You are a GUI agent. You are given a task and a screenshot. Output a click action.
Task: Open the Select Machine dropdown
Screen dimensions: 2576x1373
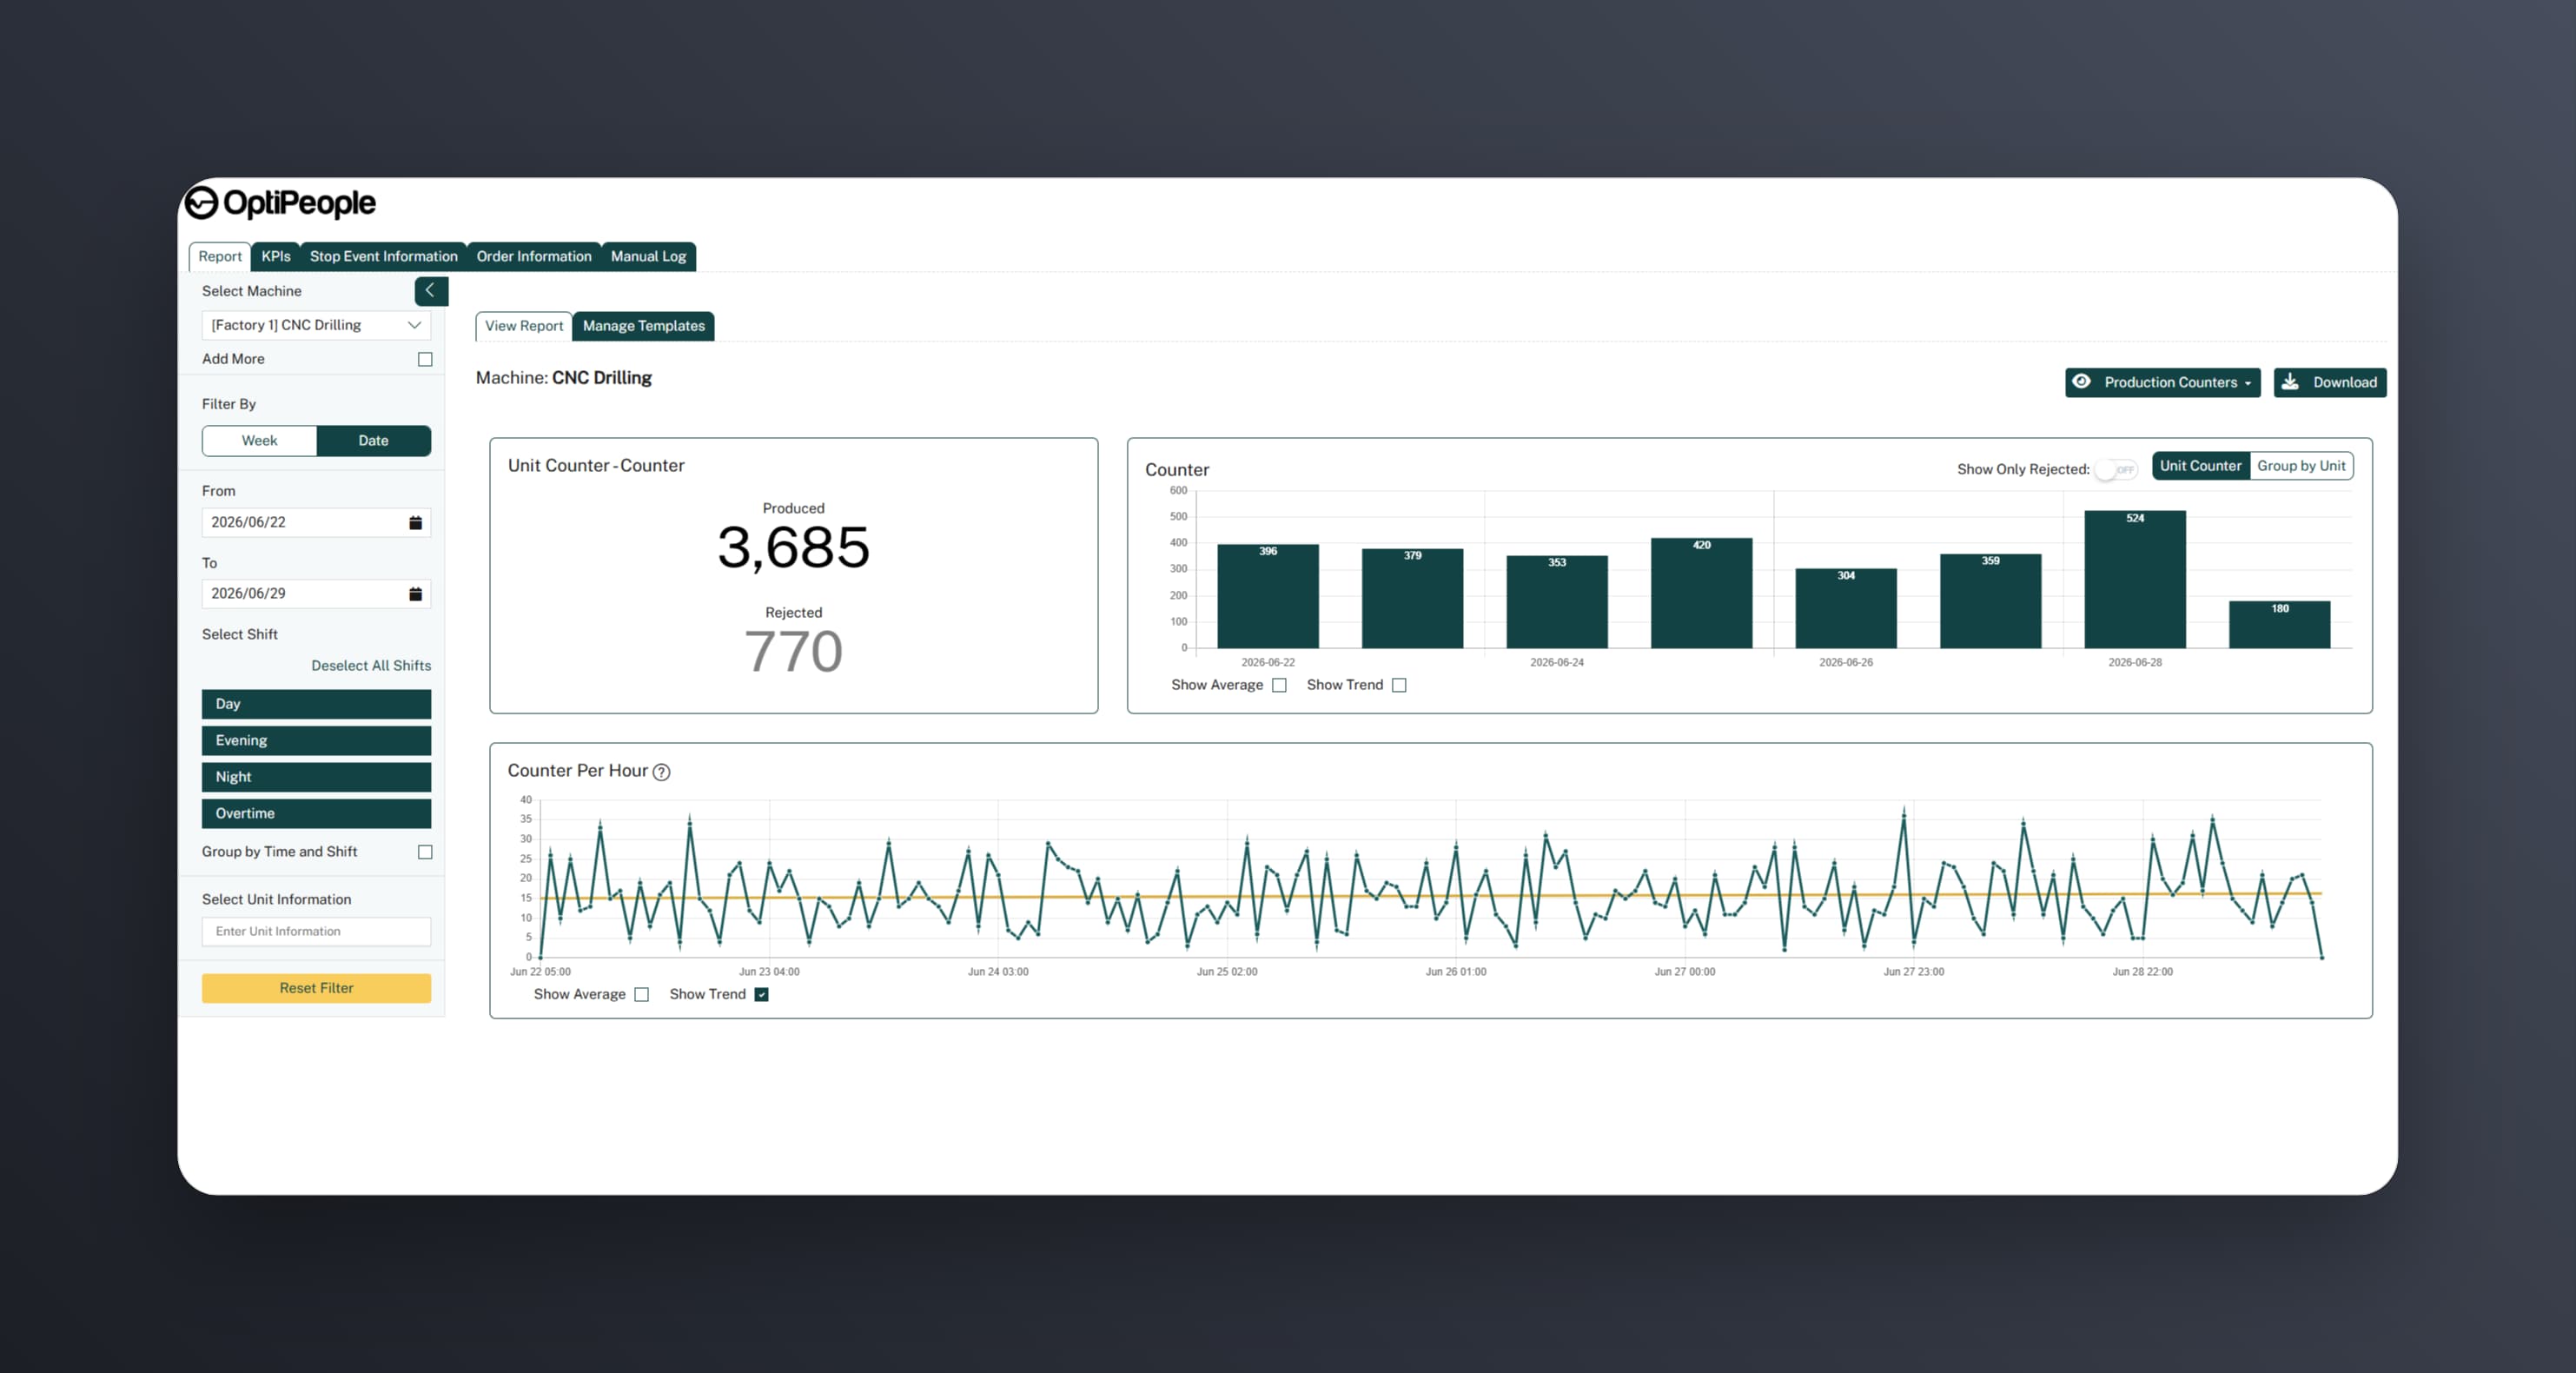[x=316, y=325]
